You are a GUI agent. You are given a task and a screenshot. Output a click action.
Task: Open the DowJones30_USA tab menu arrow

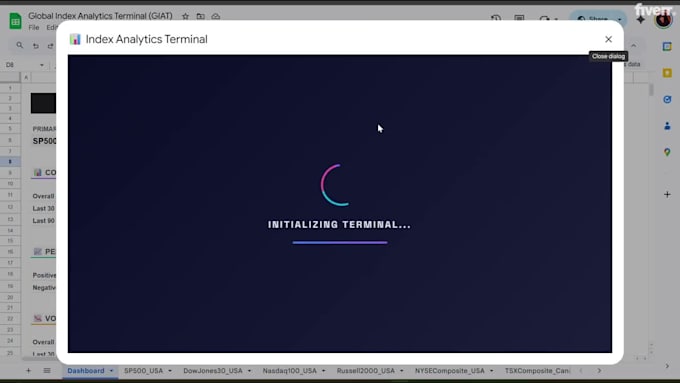point(249,371)
